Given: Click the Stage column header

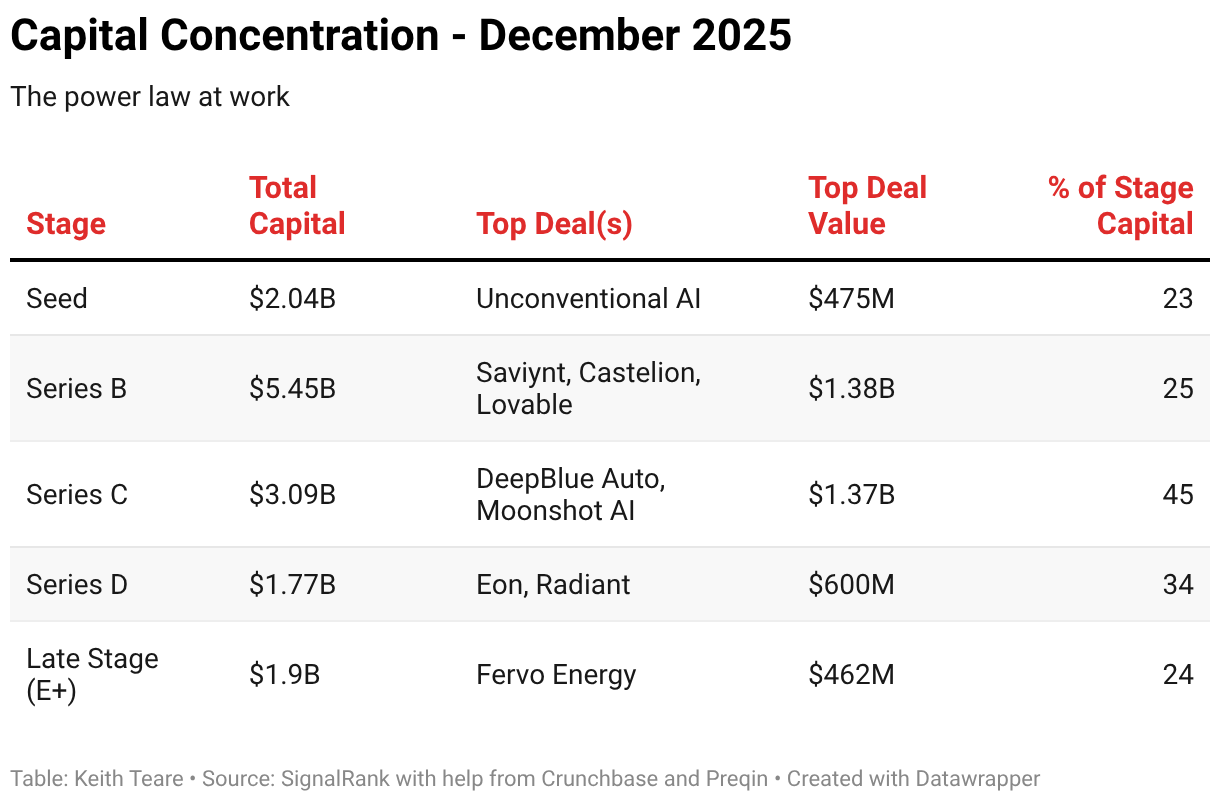Looking at the screenshot, I should click(x=66, y=223).
